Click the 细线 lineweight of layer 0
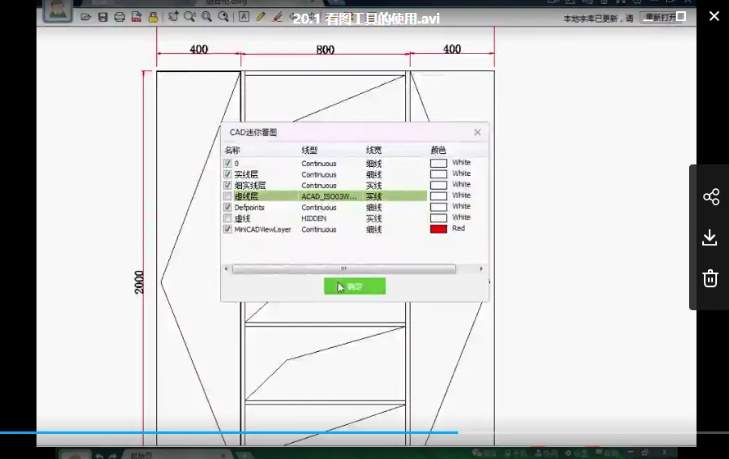 374,164
